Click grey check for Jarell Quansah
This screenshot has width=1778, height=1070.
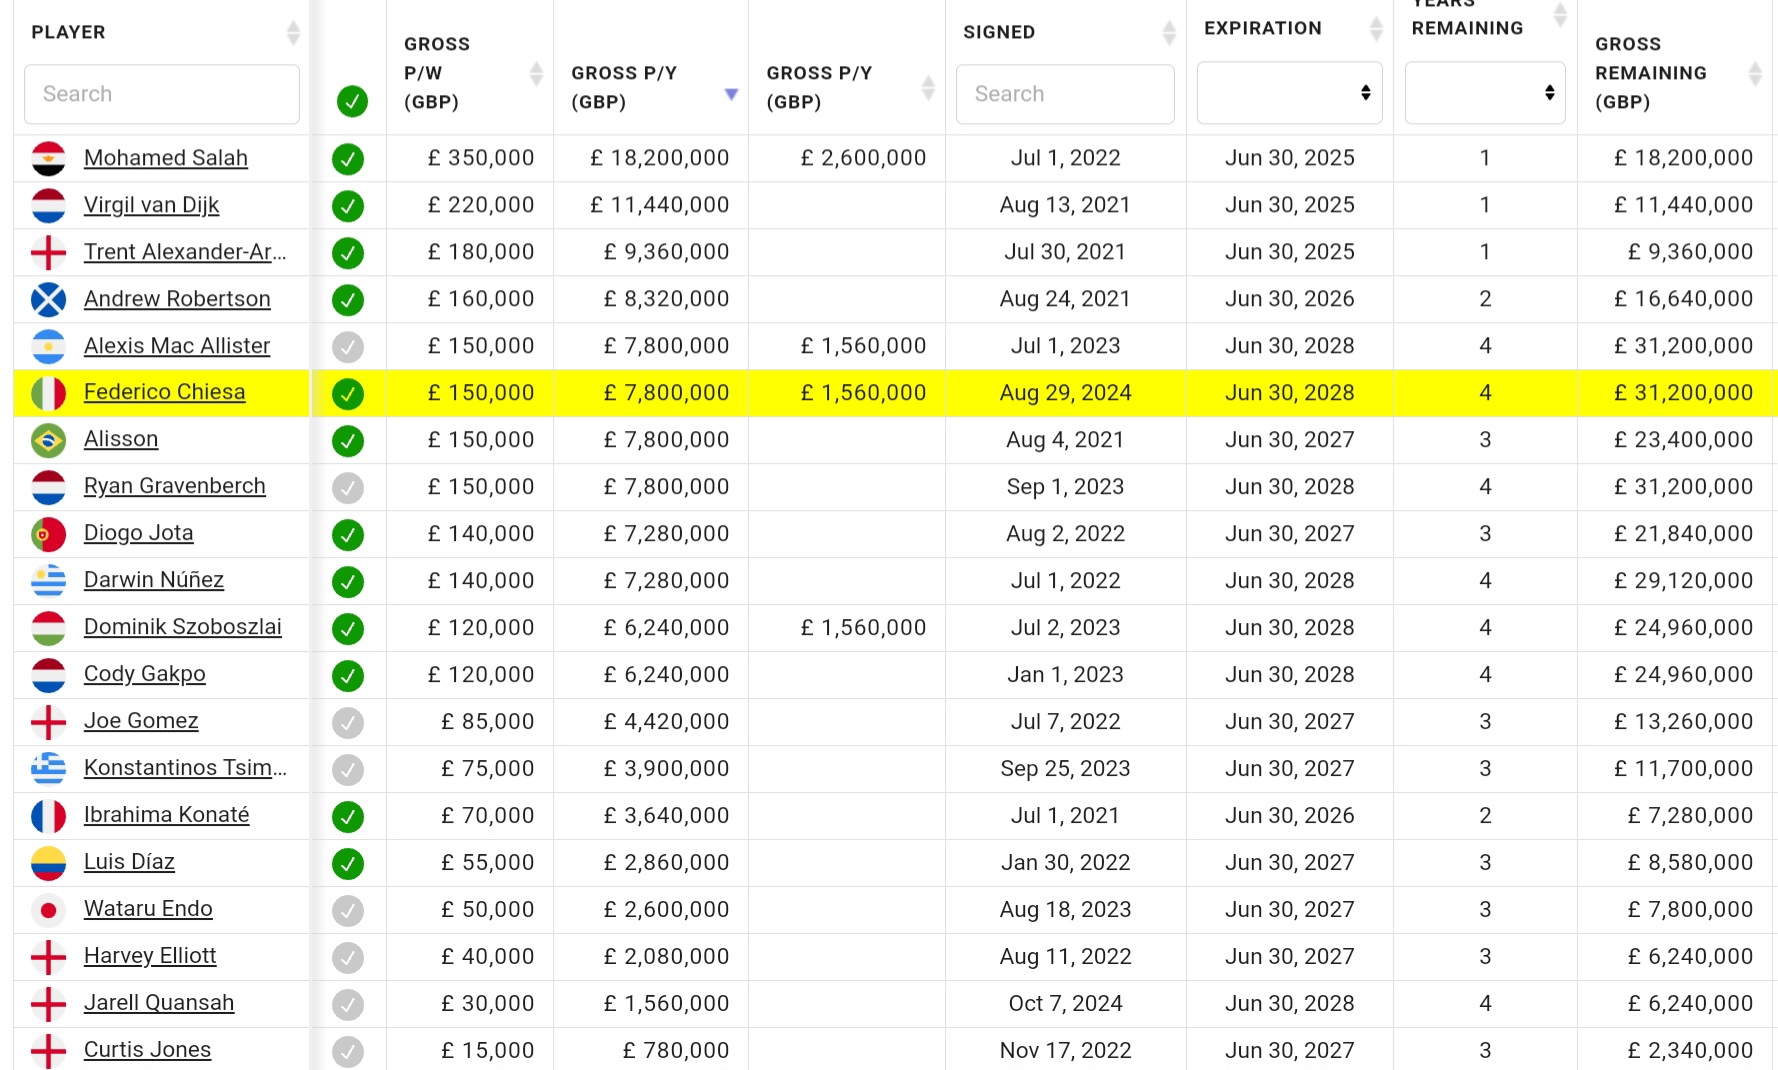point(348,1005)
